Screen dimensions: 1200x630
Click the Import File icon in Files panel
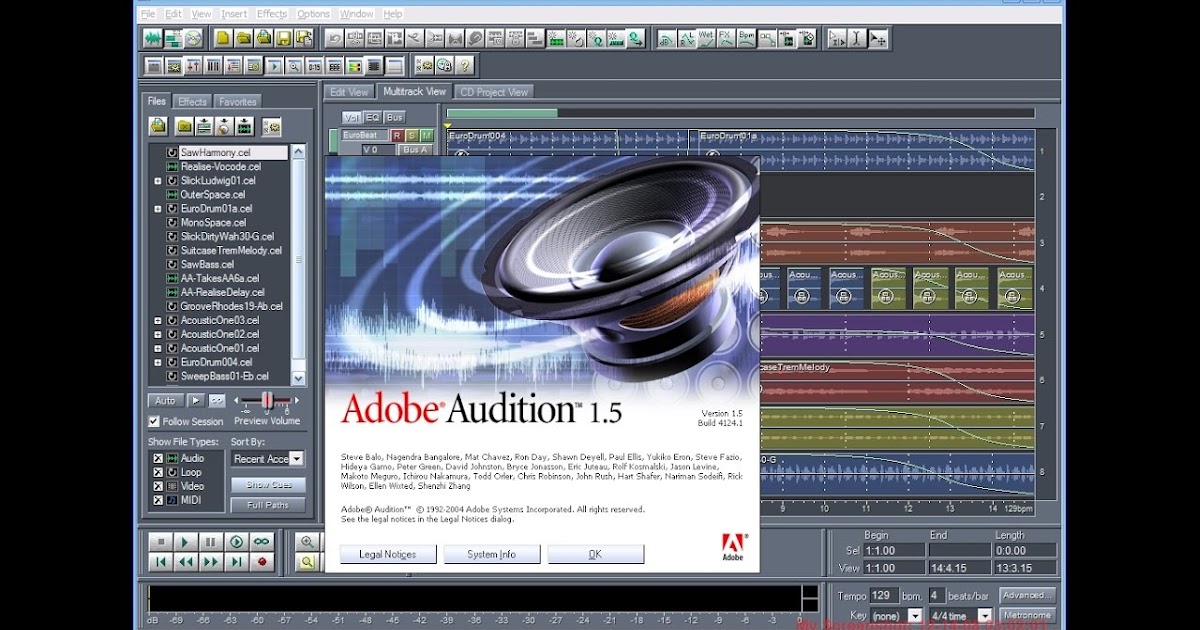tap(158, 126)
